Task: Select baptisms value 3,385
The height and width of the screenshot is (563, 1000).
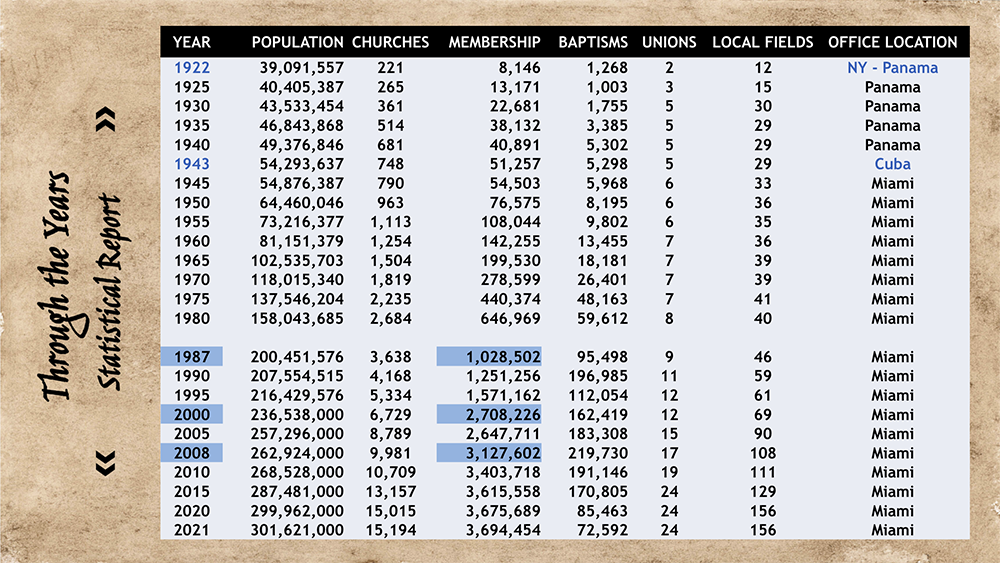Action: [607, 126]
